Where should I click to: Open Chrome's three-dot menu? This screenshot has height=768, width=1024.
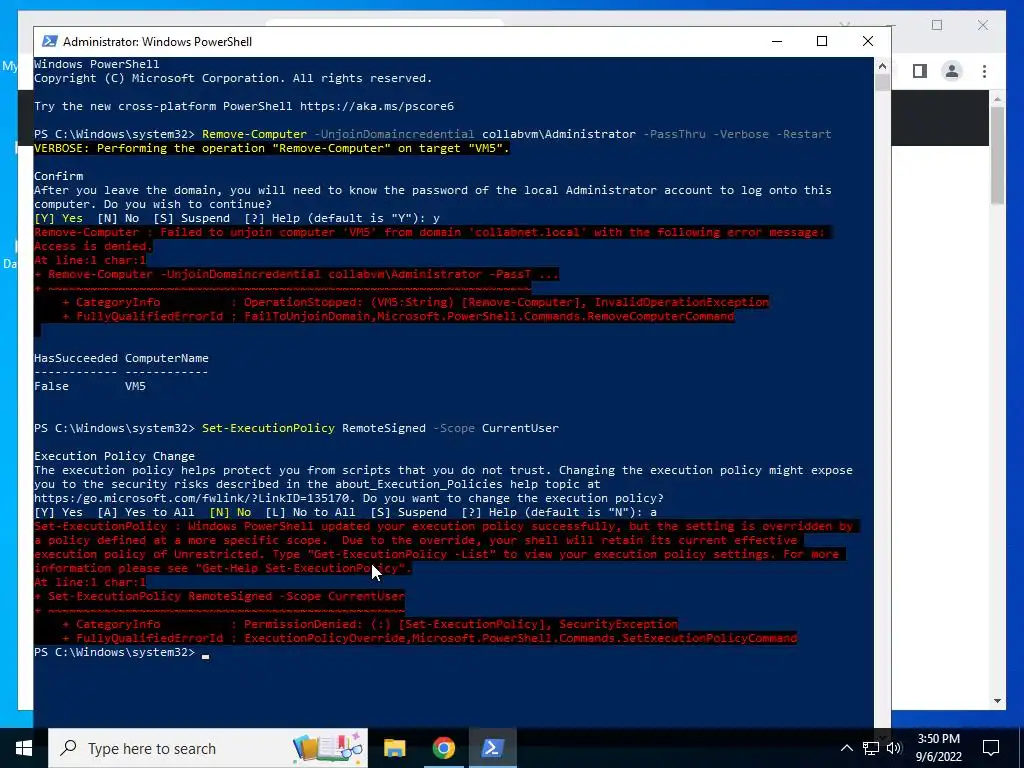tap(984, 71)
